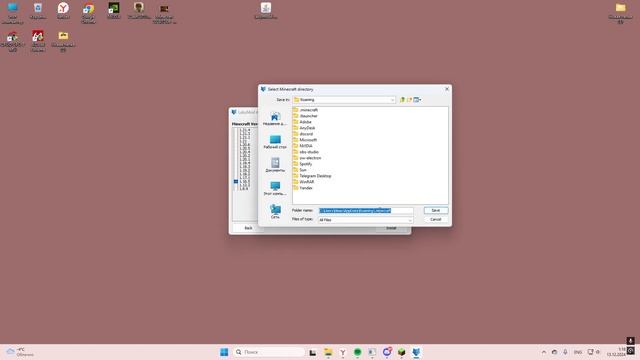Click Back in the LabyMod installer window
Image resolution: width=640 pixels, height=360 pixels.
[248, 228]
